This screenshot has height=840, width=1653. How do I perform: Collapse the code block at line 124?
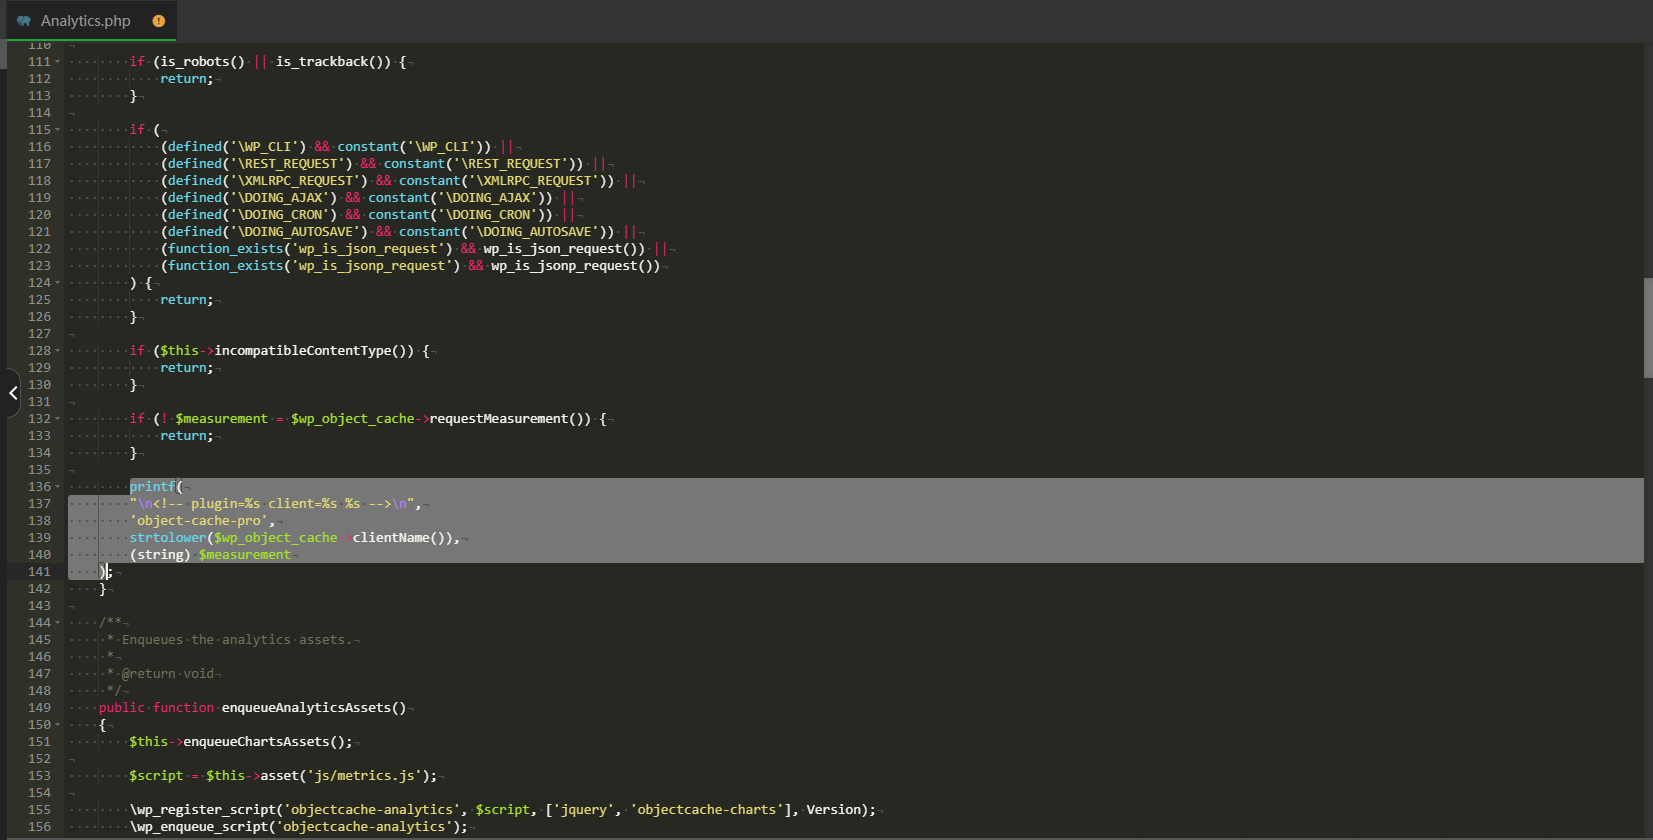click(x=58, y=283)
